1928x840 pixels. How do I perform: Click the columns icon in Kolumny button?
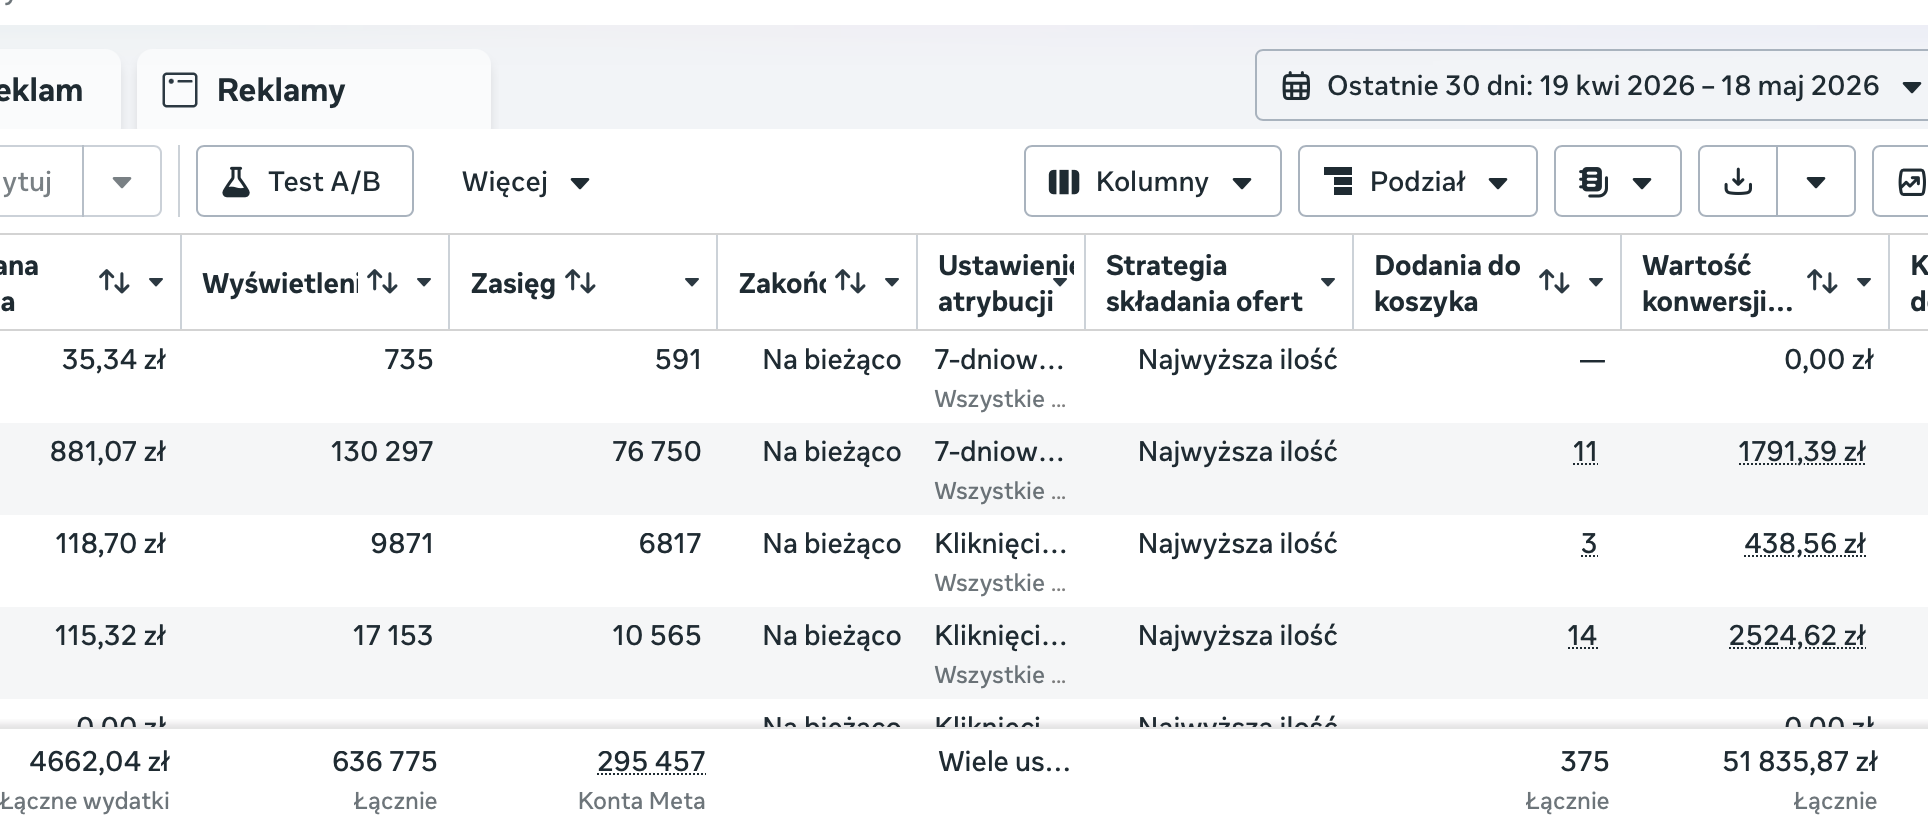tap(1063, 182)
